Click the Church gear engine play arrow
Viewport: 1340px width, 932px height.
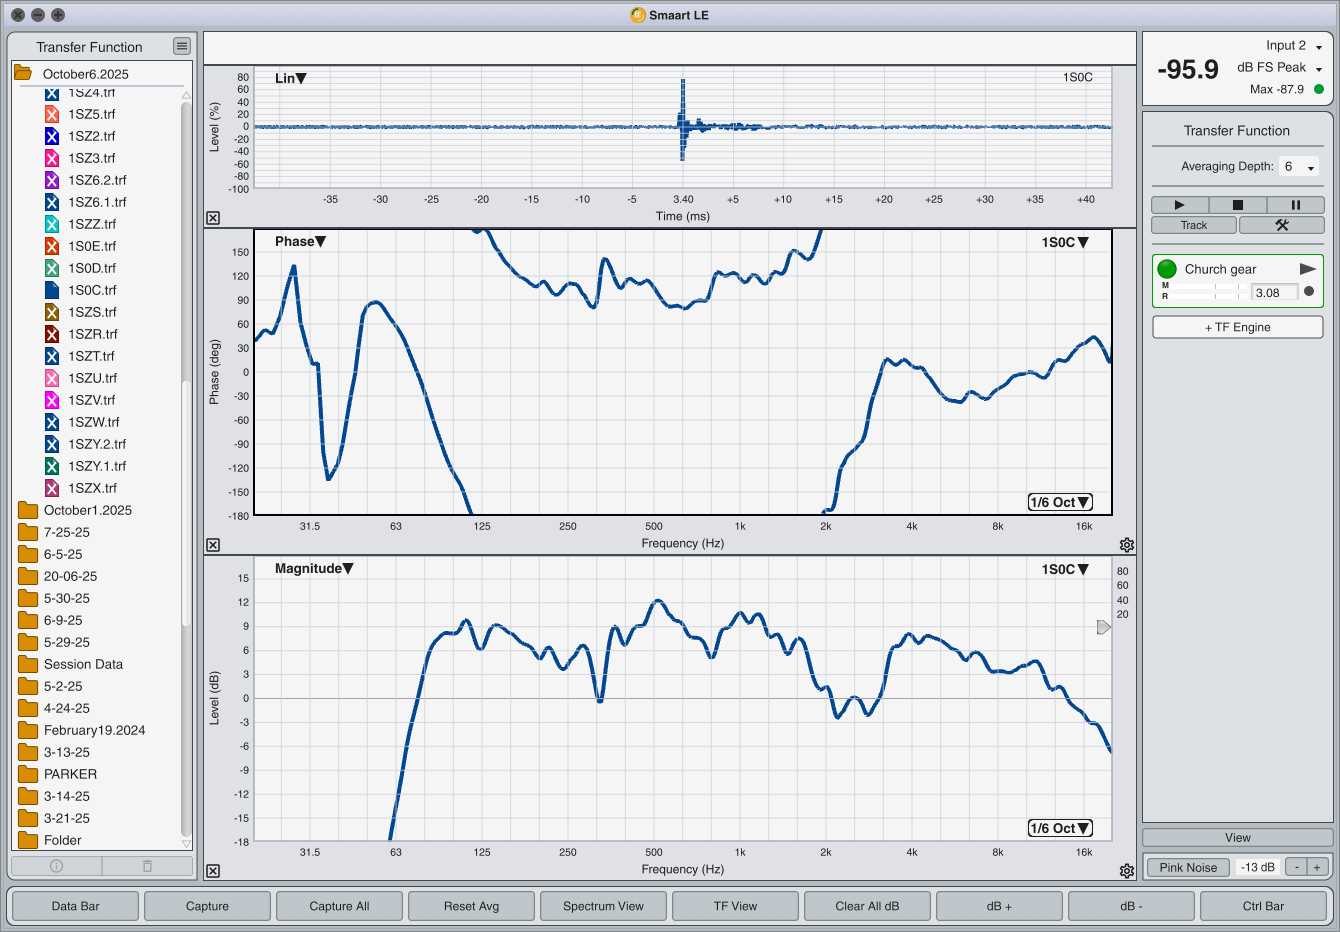1307,269
